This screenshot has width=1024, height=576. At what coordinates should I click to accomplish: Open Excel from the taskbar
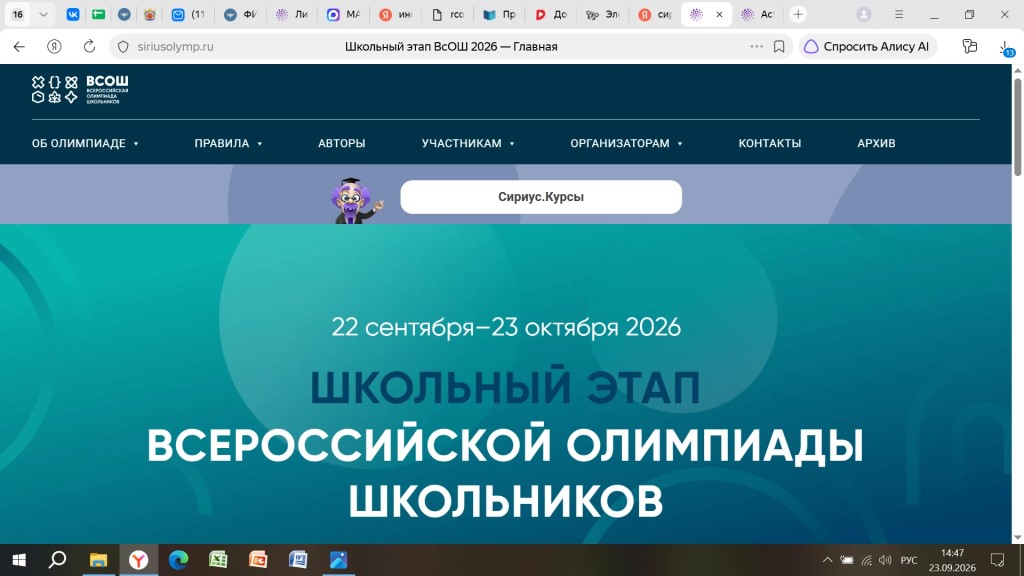click(218, 560)
